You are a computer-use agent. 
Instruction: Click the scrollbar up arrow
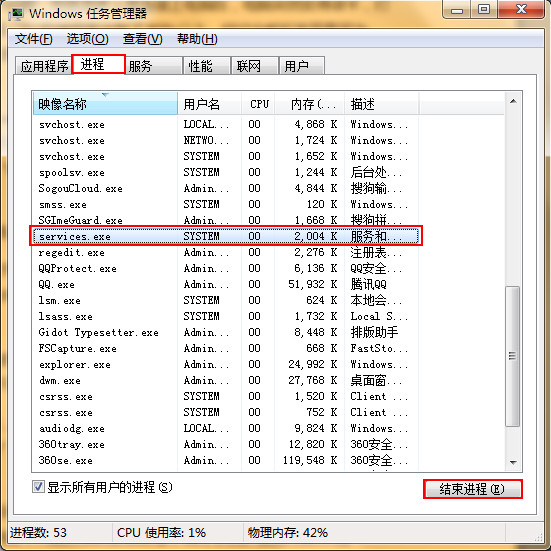(x=513, y=102)
